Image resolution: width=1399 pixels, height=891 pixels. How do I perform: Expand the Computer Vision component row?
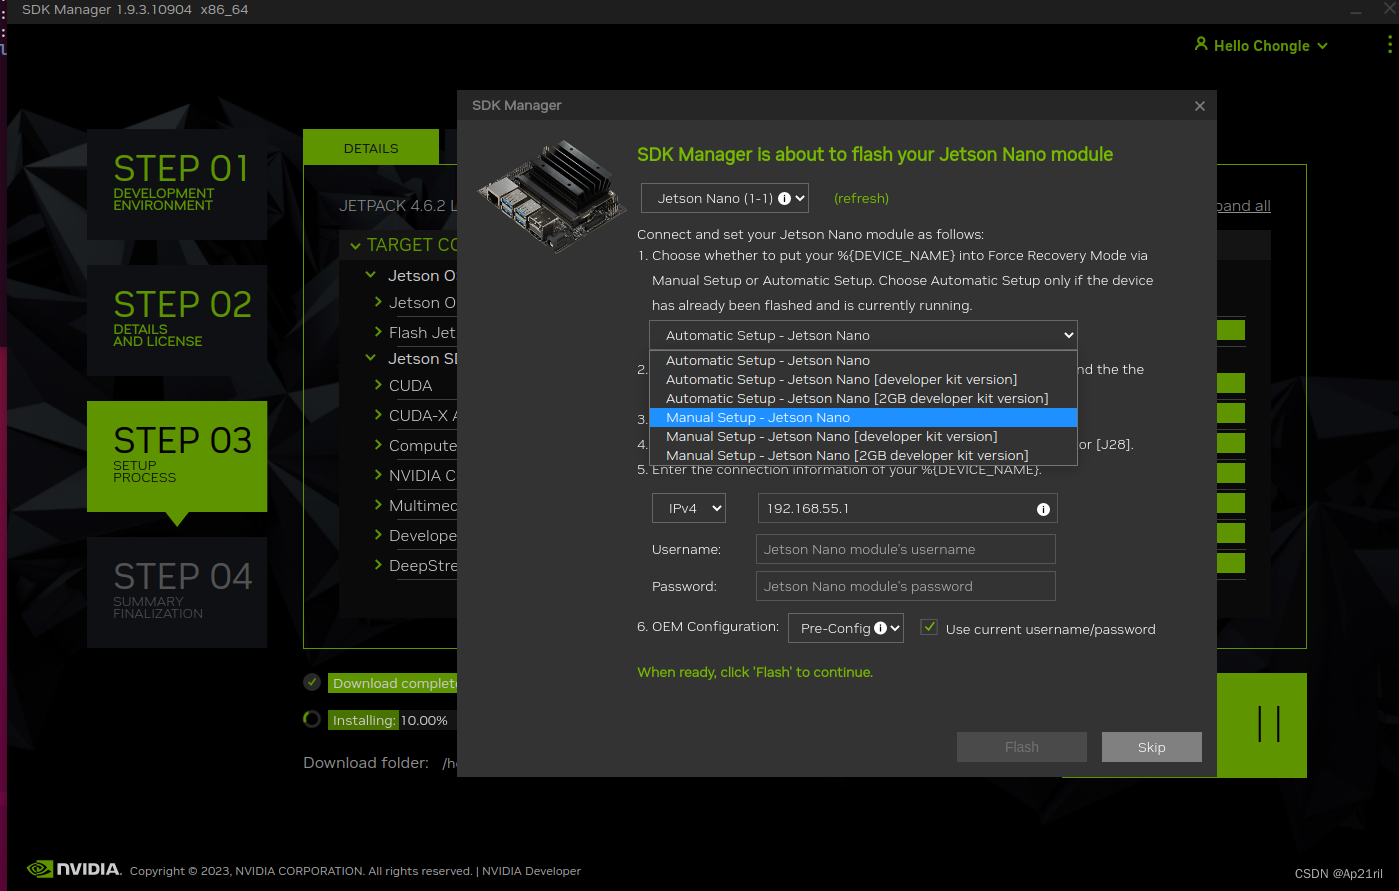pyautogui.click(x=378, y=445)
